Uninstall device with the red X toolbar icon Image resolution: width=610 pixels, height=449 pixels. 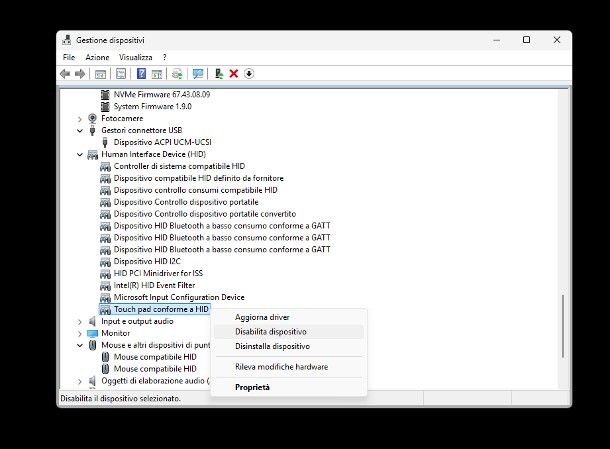(x=234, y=74)
